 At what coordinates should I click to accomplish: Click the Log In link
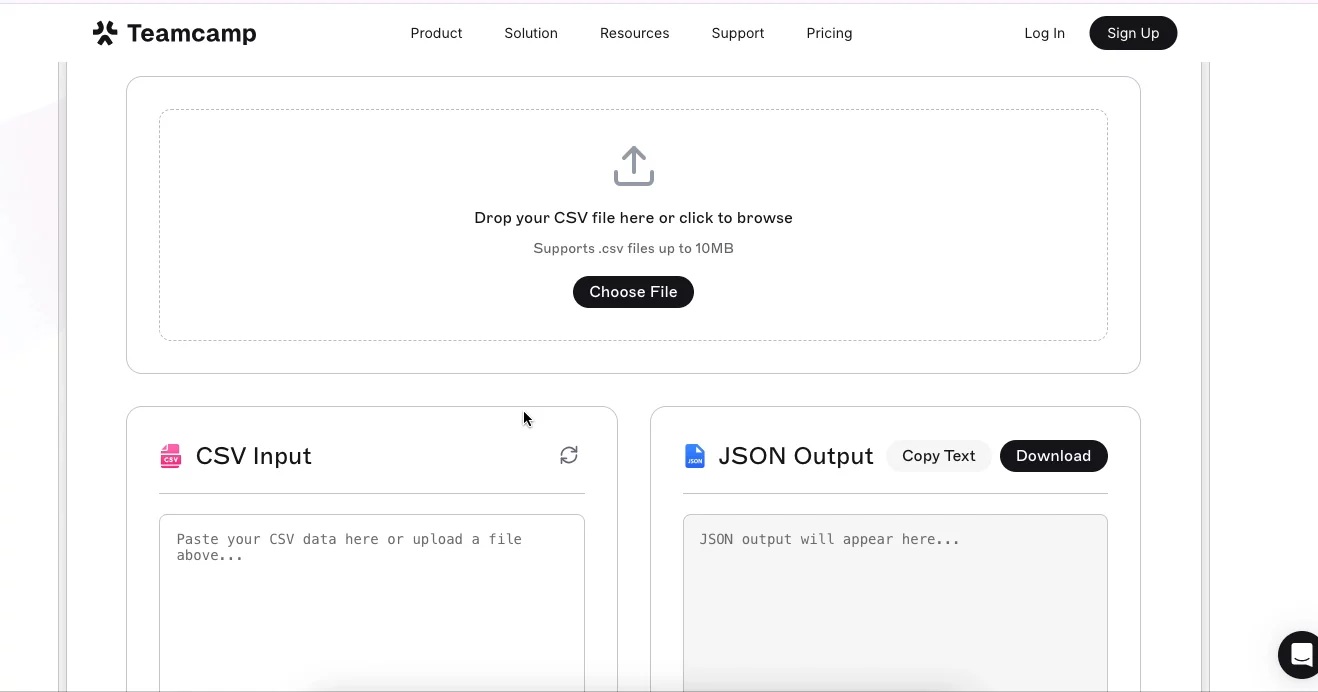pyautogui.click(x=1044, y=33)
